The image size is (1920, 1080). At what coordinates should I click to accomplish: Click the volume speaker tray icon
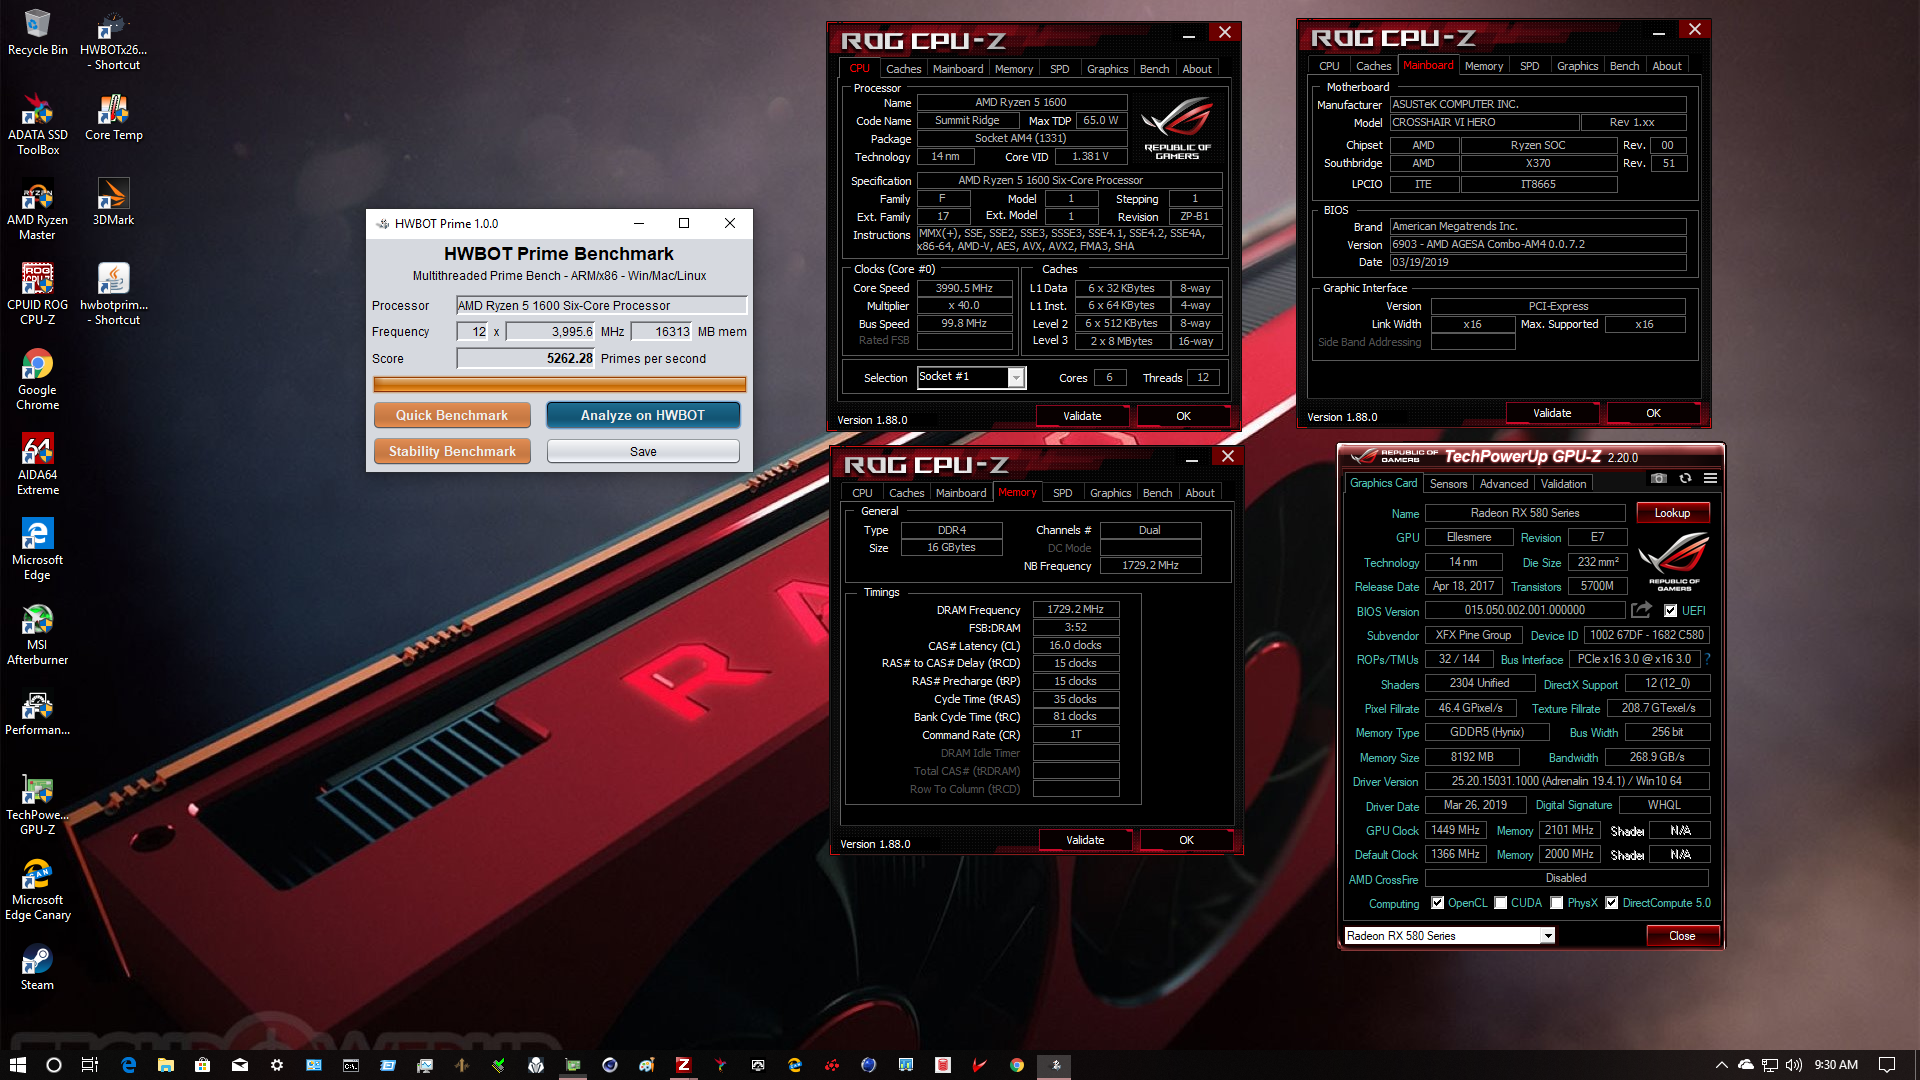1793,1065
